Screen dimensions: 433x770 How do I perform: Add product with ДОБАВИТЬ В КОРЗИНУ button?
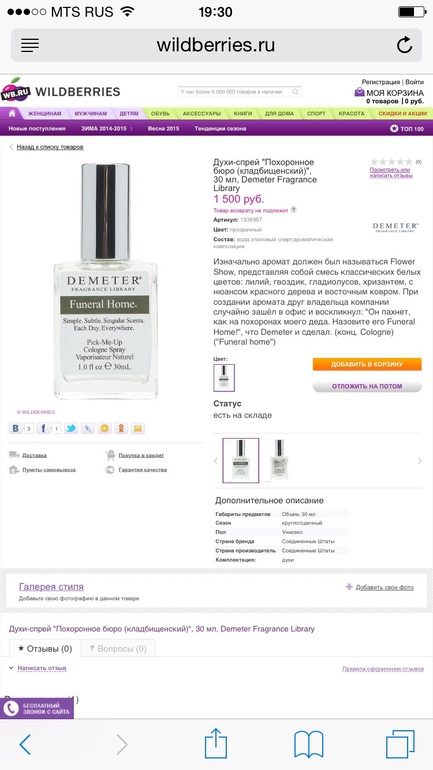click(x=367, y=364)
